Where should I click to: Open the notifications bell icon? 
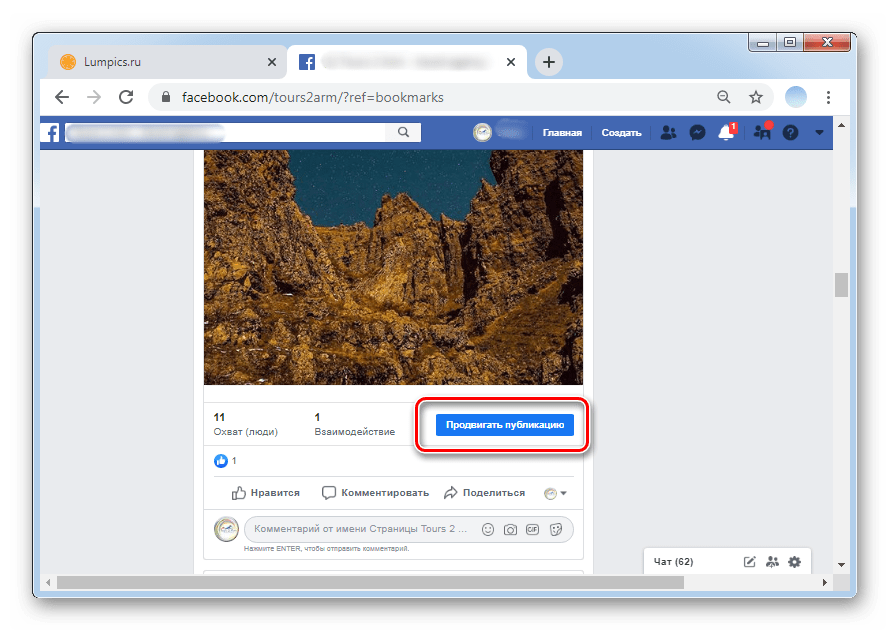click(x=727, y=132)
